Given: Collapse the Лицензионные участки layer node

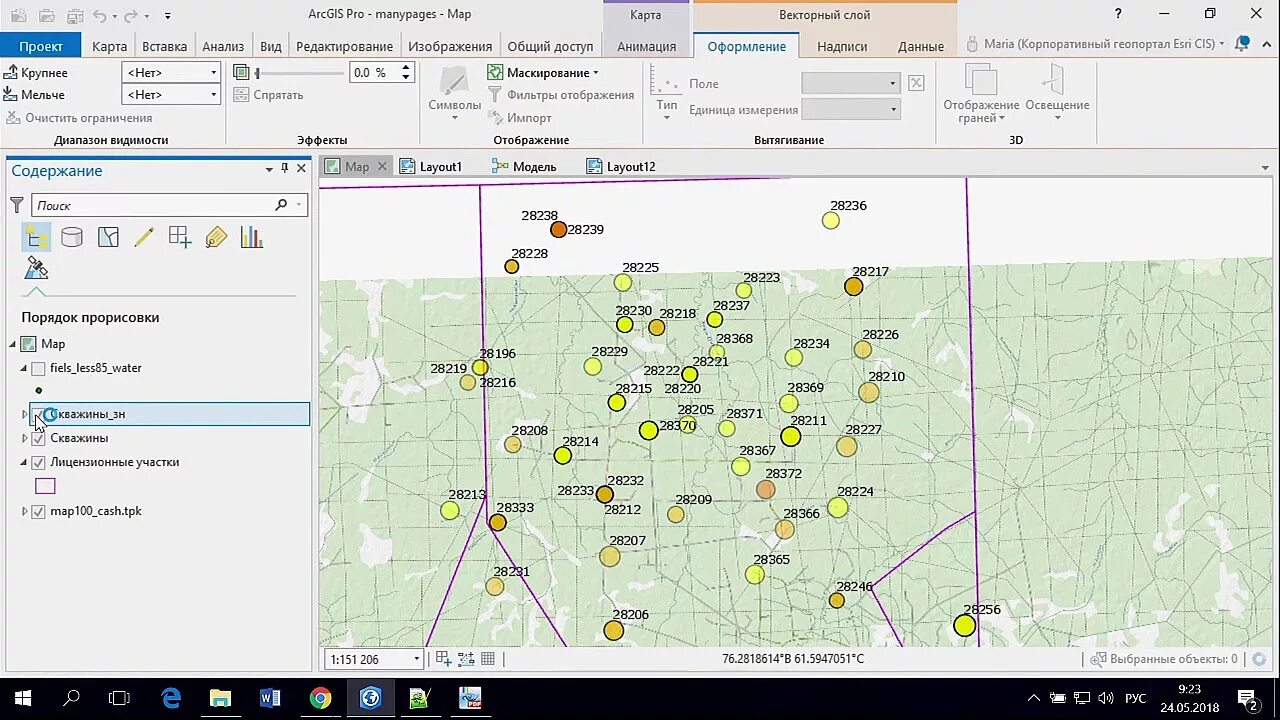Looking at the screenshot, I should tap(24, 462).
